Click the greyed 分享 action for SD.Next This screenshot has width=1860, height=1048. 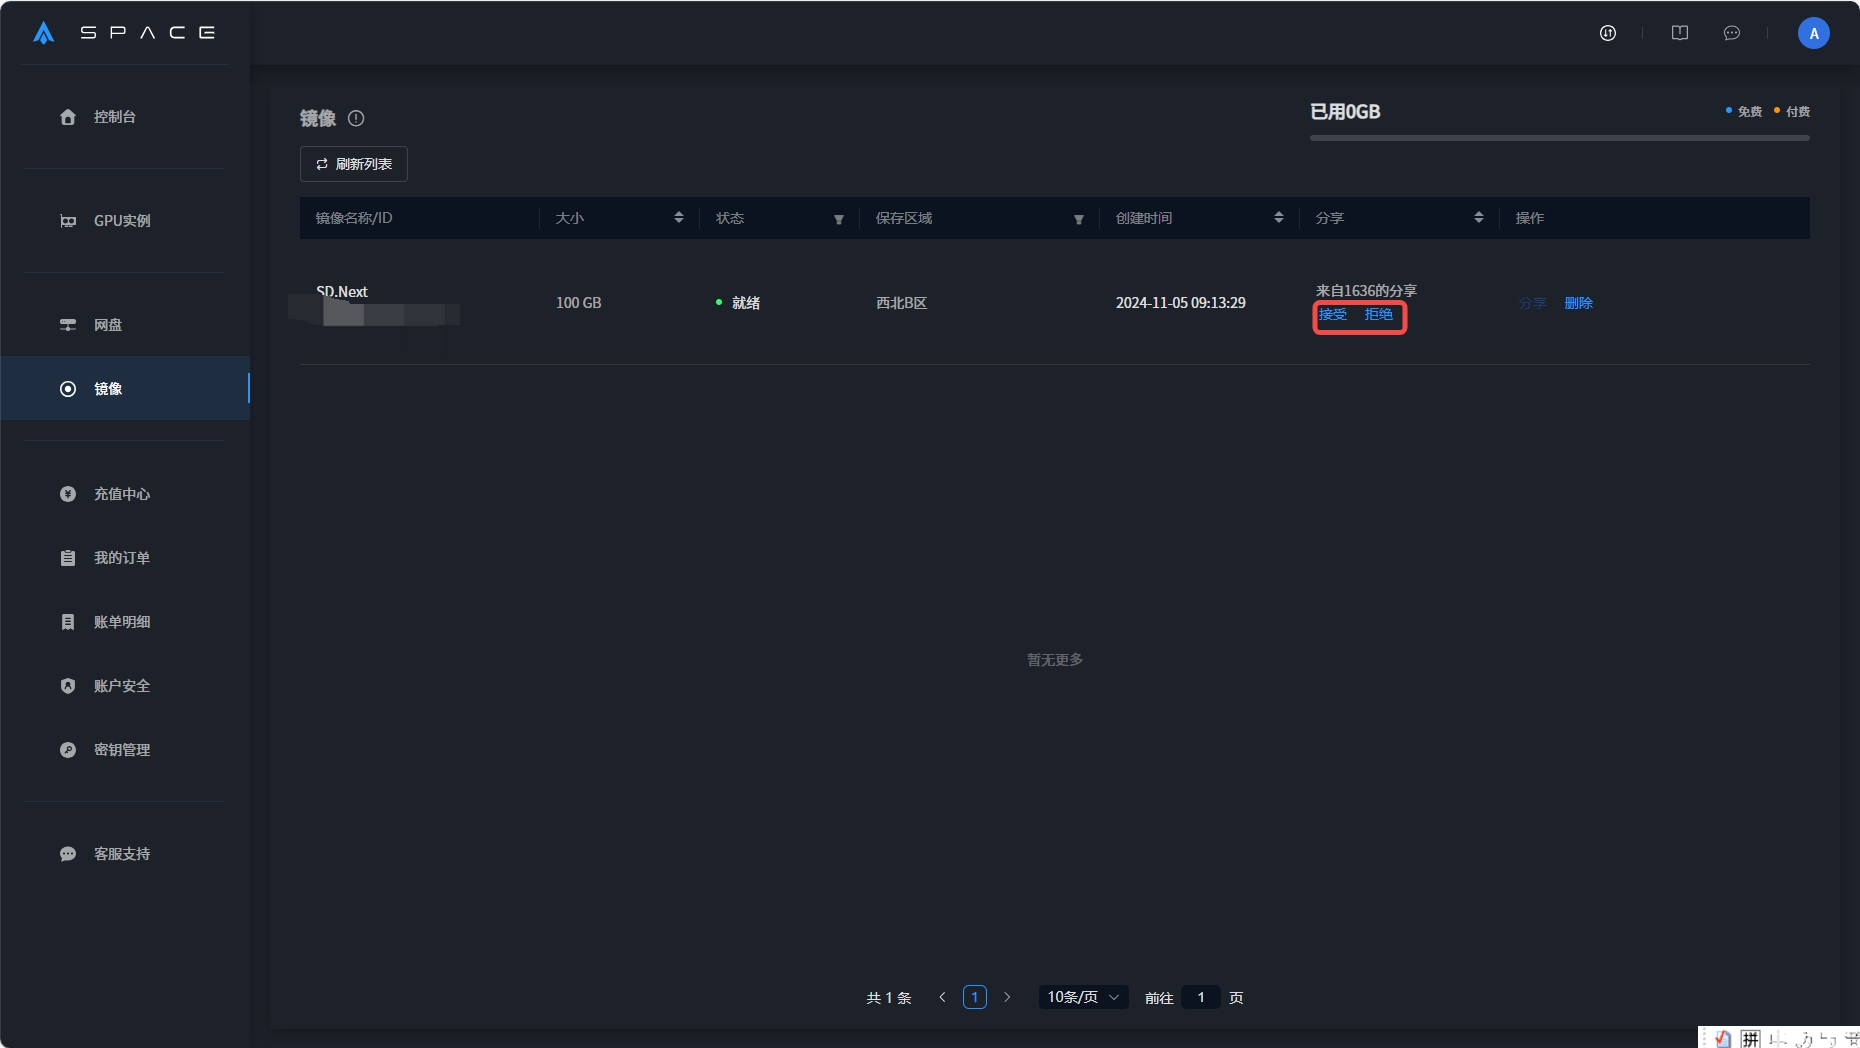pyautogui.click(x=1533, y=303)
